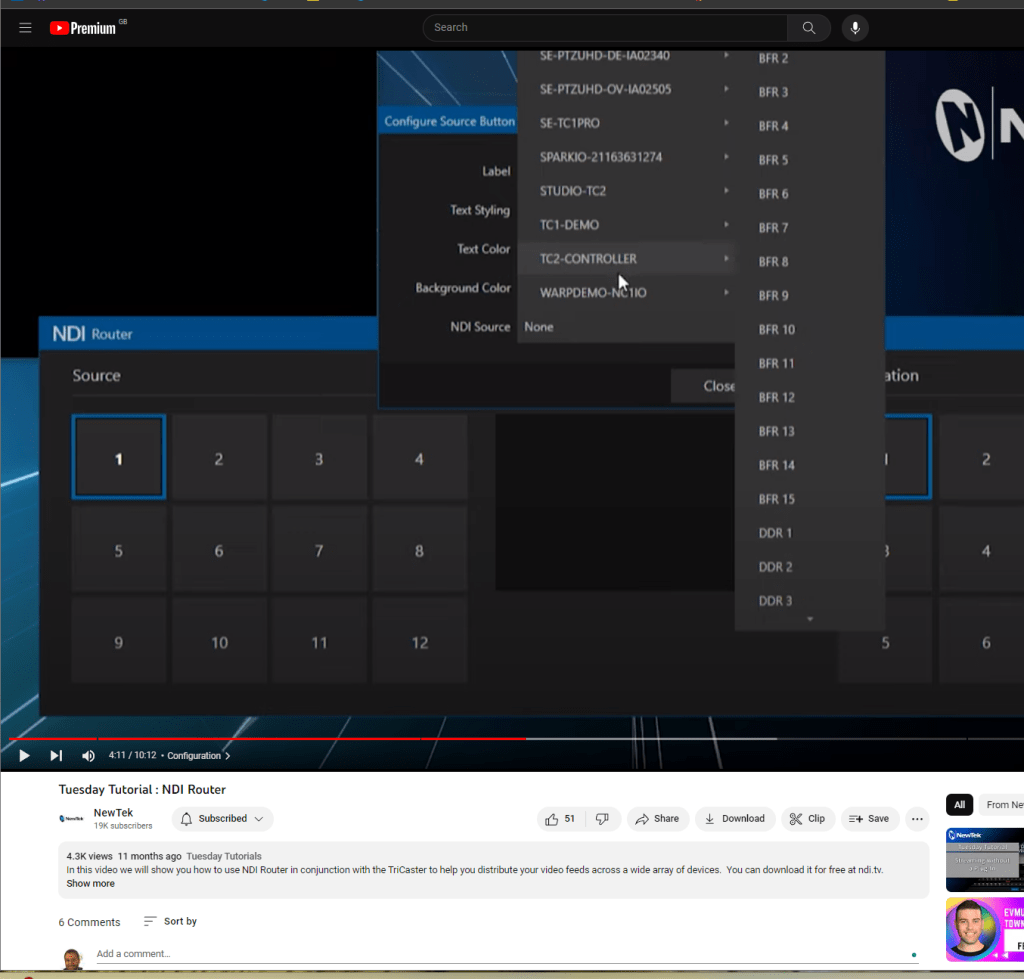Screen dimensions: 1024x979
Task: Click the '6 Comments' count text
Action: pyautogui.click(x=89, y=922)
